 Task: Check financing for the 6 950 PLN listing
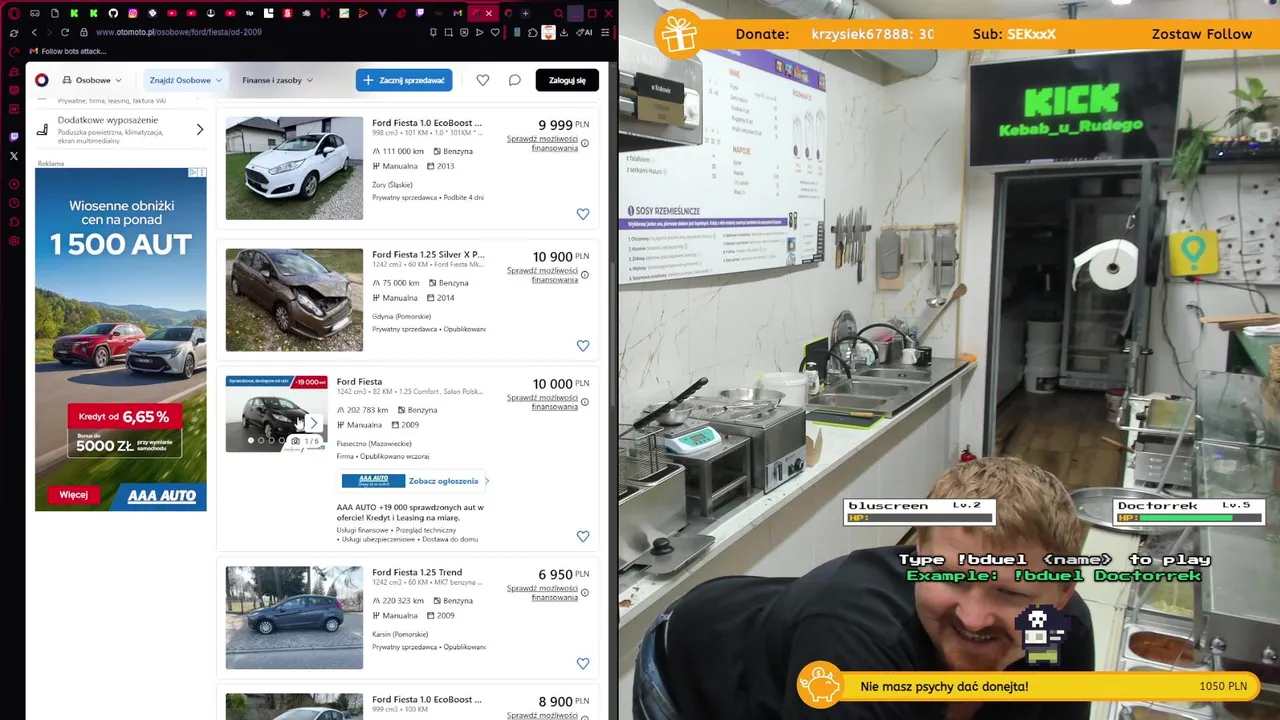pyautogui.click(x=542, y=593)
